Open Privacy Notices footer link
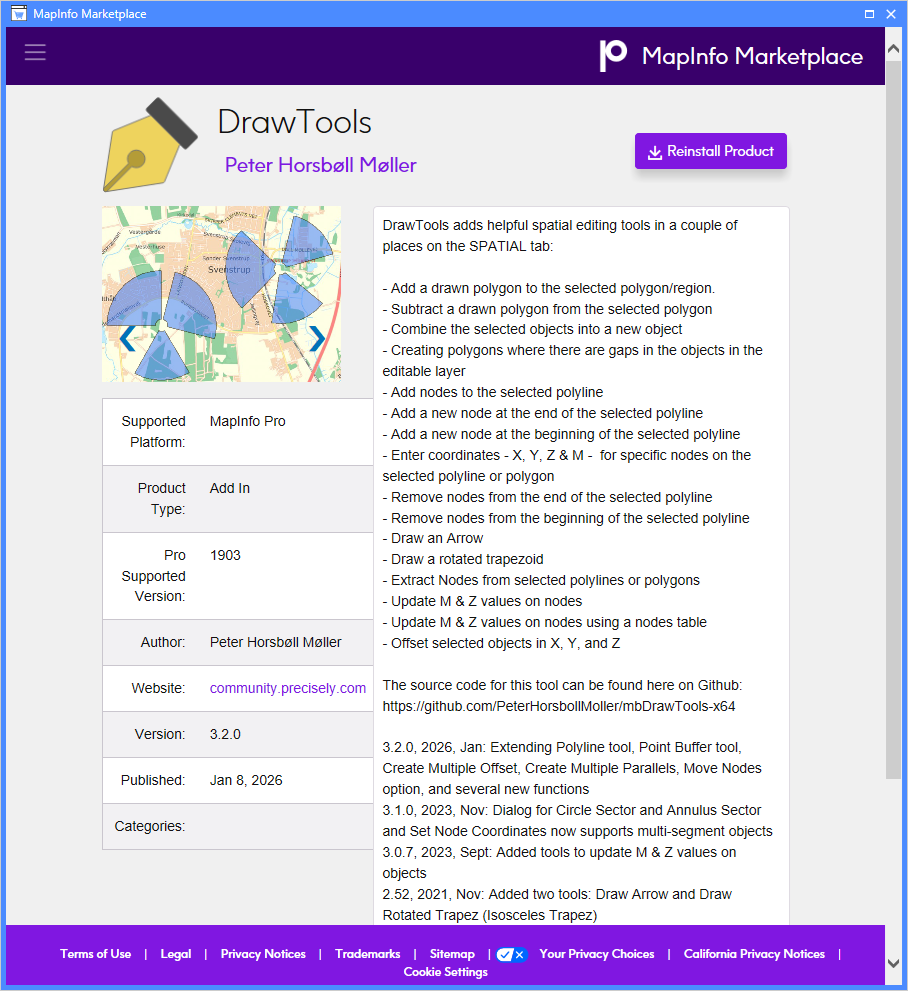 [x=263, y=954]
